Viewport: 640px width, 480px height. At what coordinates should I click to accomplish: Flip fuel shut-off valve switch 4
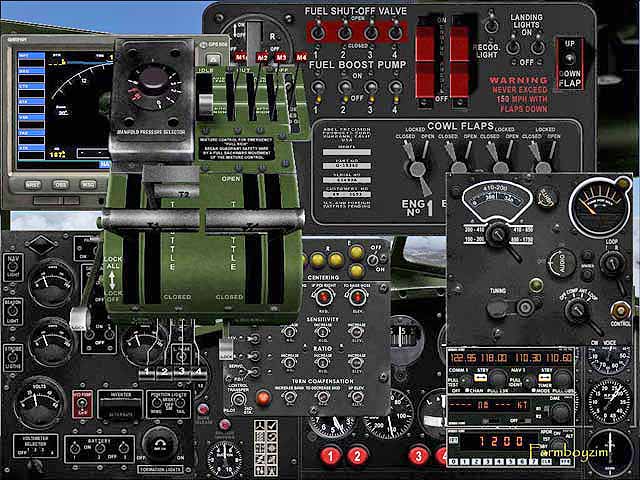click(x=395, y=33)
